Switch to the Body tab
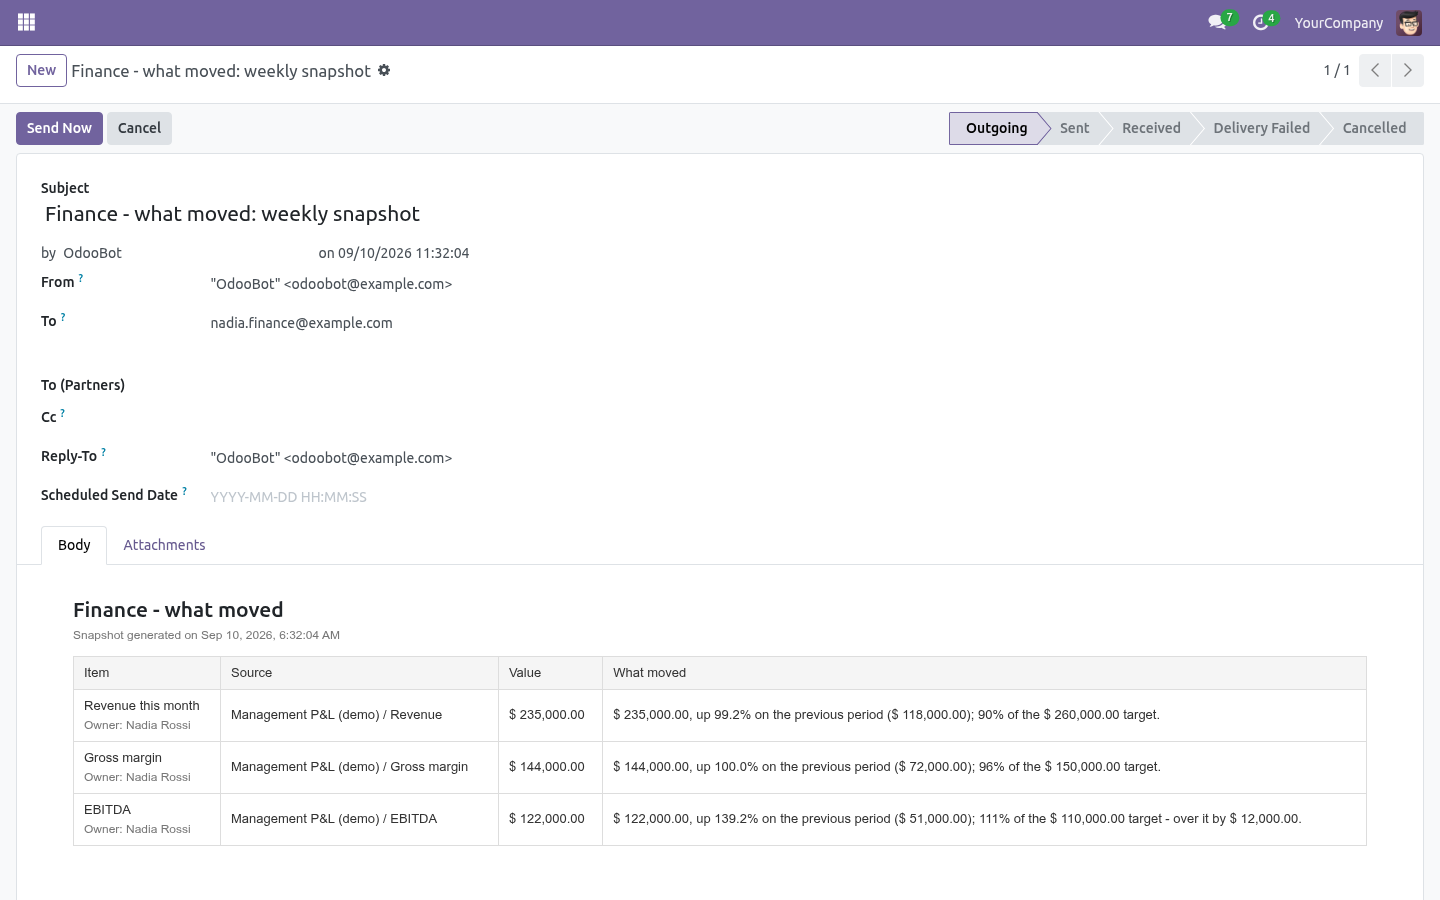 74,545
